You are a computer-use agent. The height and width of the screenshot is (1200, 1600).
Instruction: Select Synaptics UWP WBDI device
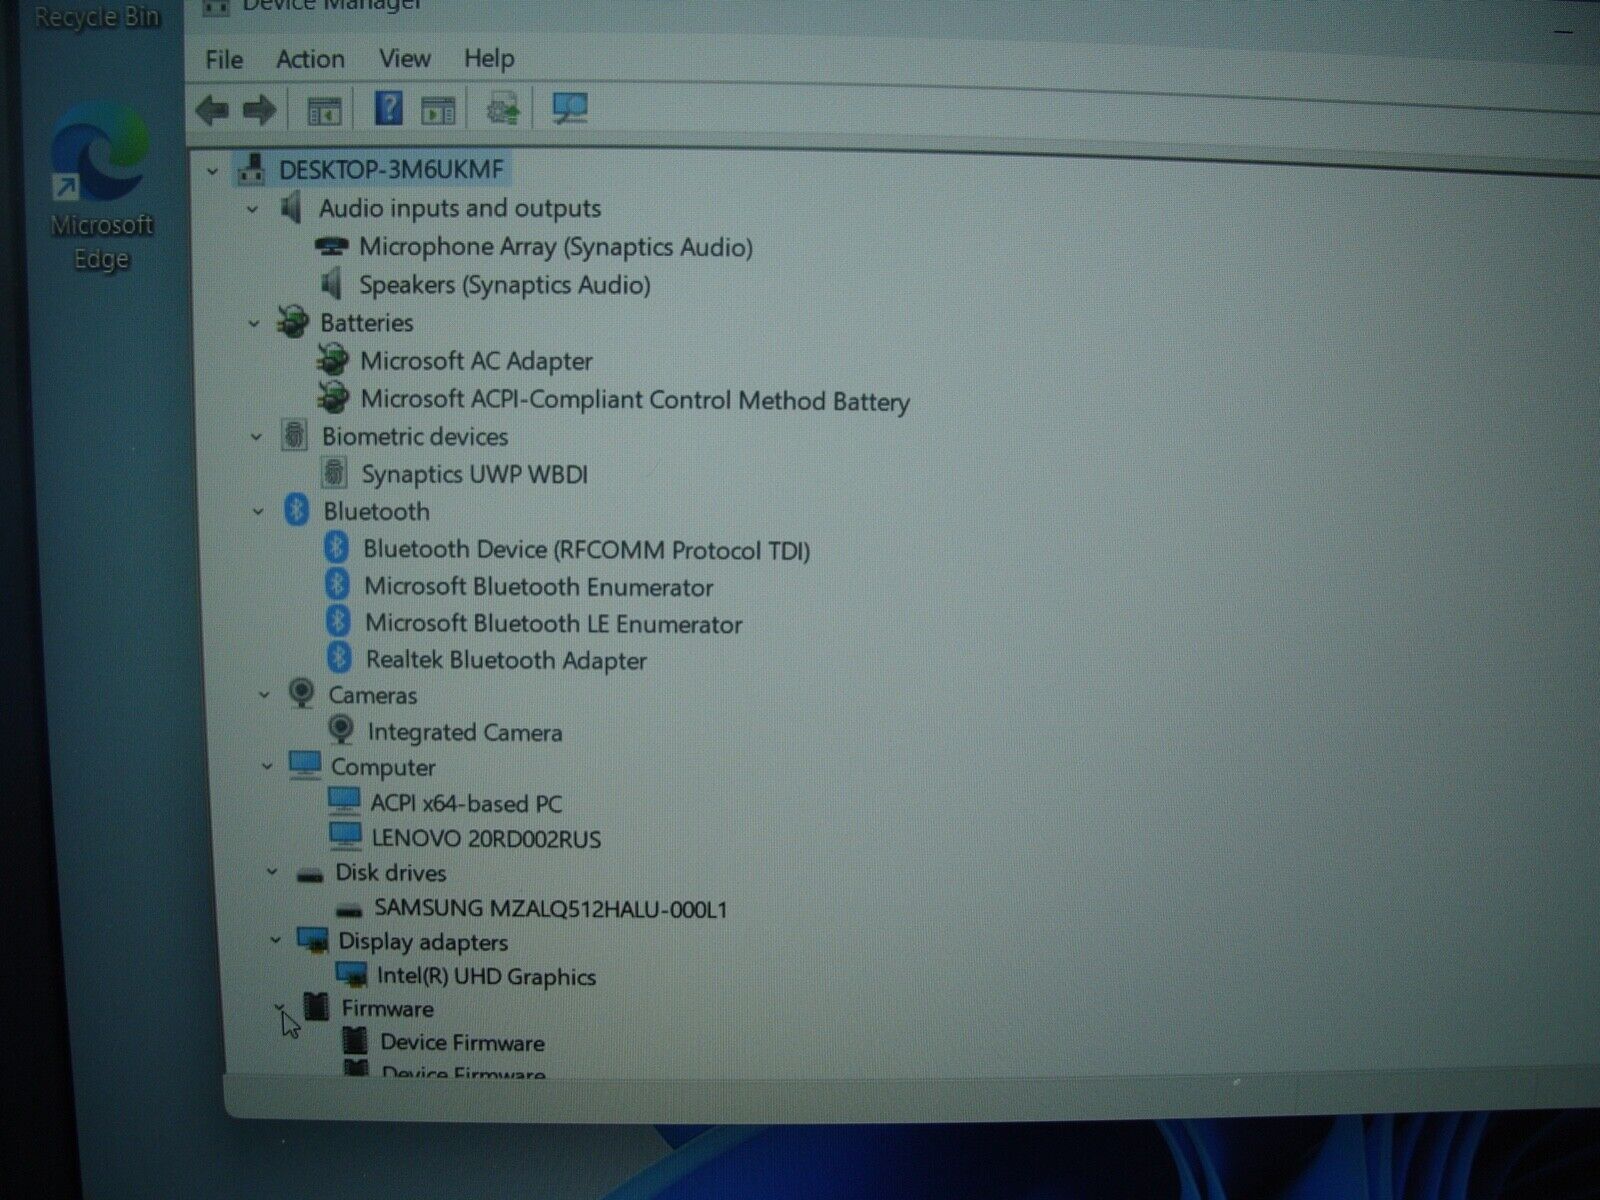coord(475,474)
